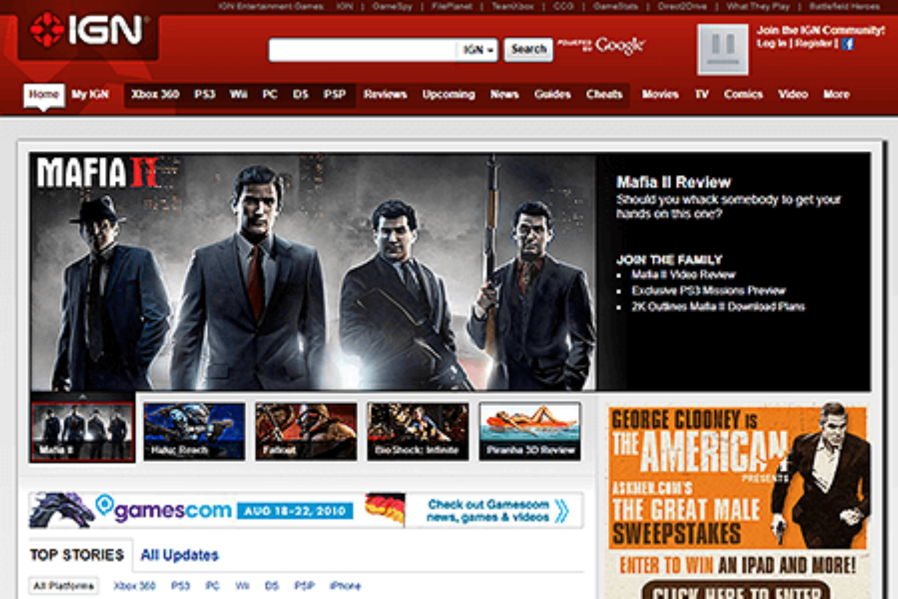Click What They Play link
898x599 pixels.
pyautogui.click(x=758, y=6)
